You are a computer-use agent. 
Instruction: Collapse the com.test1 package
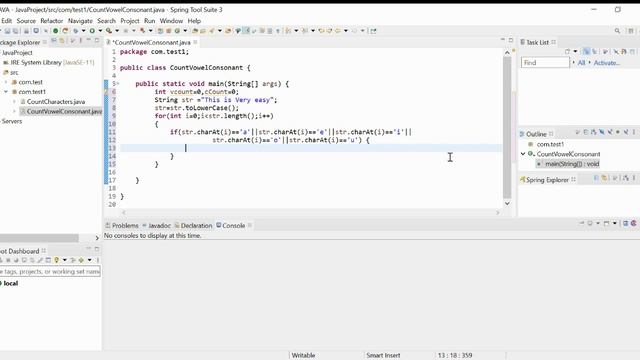6,92
